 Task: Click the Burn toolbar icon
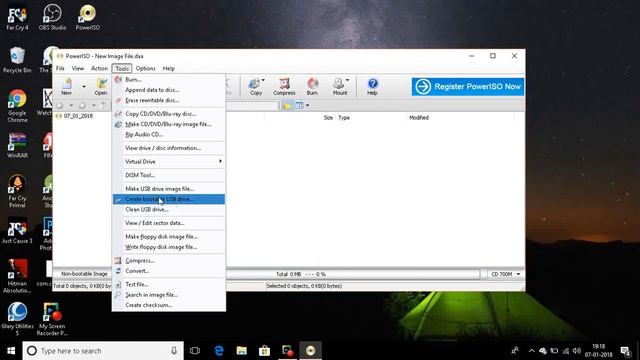pos(312,87)
